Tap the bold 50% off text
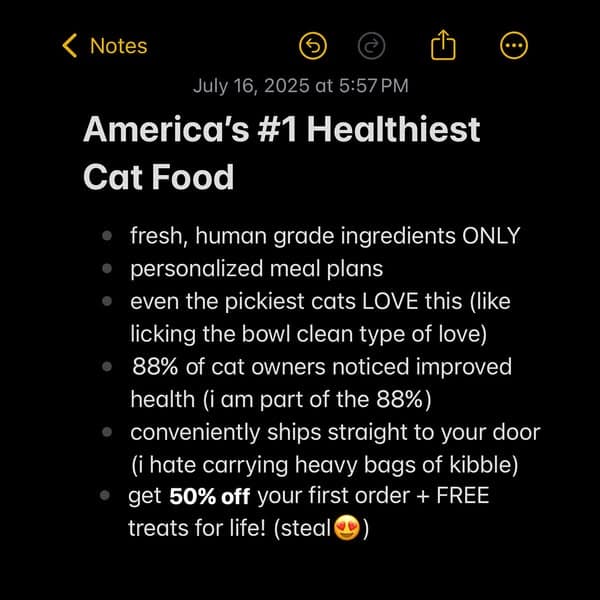This screenshot has width=600, height=600. point(211,496)
